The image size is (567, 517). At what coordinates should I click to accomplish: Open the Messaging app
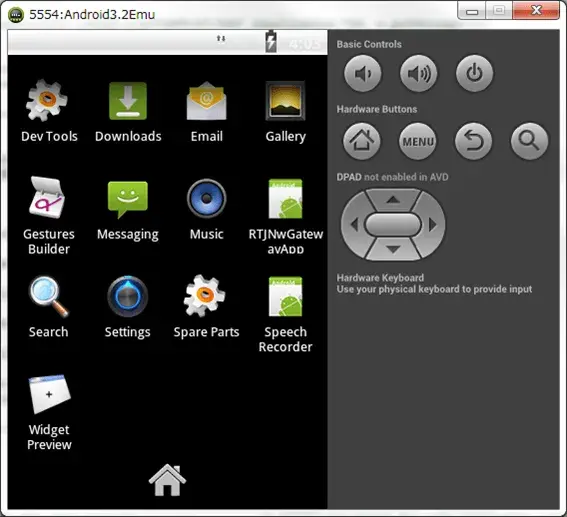(x=128, y=210)
